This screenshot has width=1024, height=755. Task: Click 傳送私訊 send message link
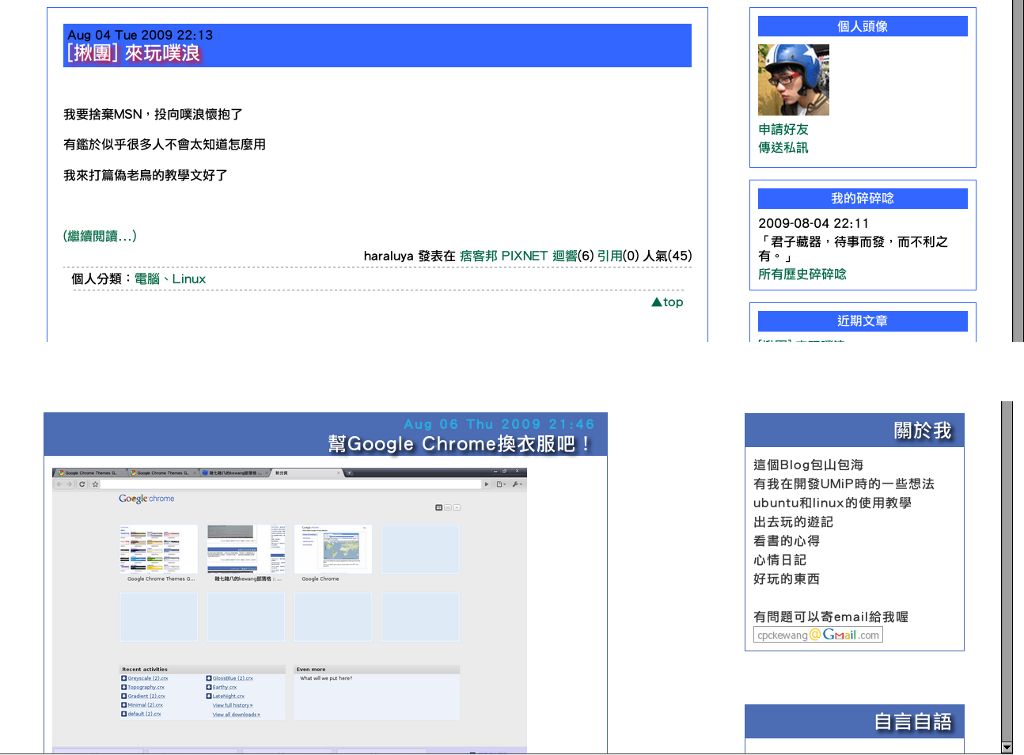[x=783, y=148]
